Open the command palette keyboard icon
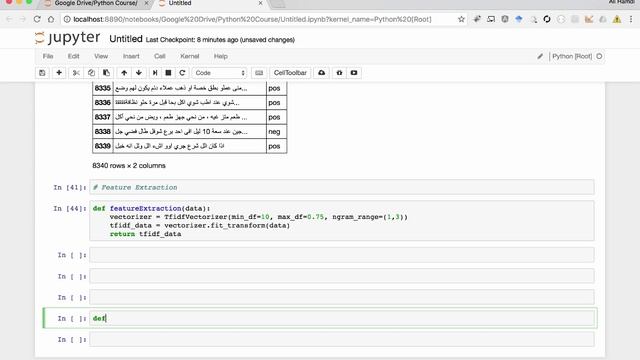Screen dimensions: 640x360 click(x=259, y=73)
